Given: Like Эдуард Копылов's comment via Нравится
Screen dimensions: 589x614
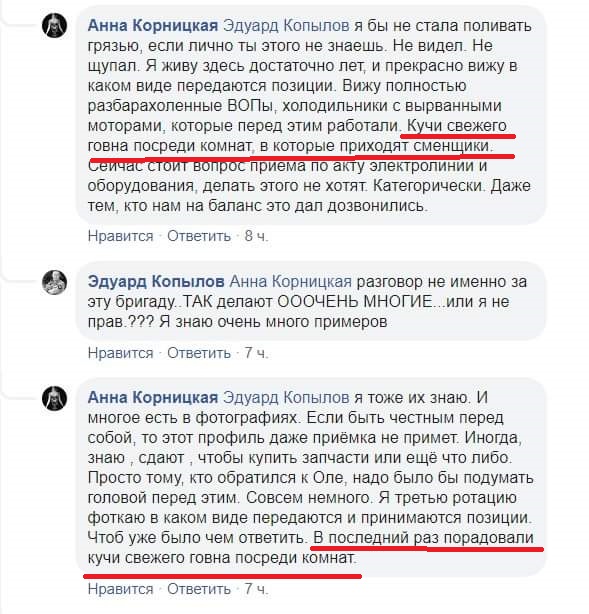Looking at the screenshot, I should pos(121,353).
